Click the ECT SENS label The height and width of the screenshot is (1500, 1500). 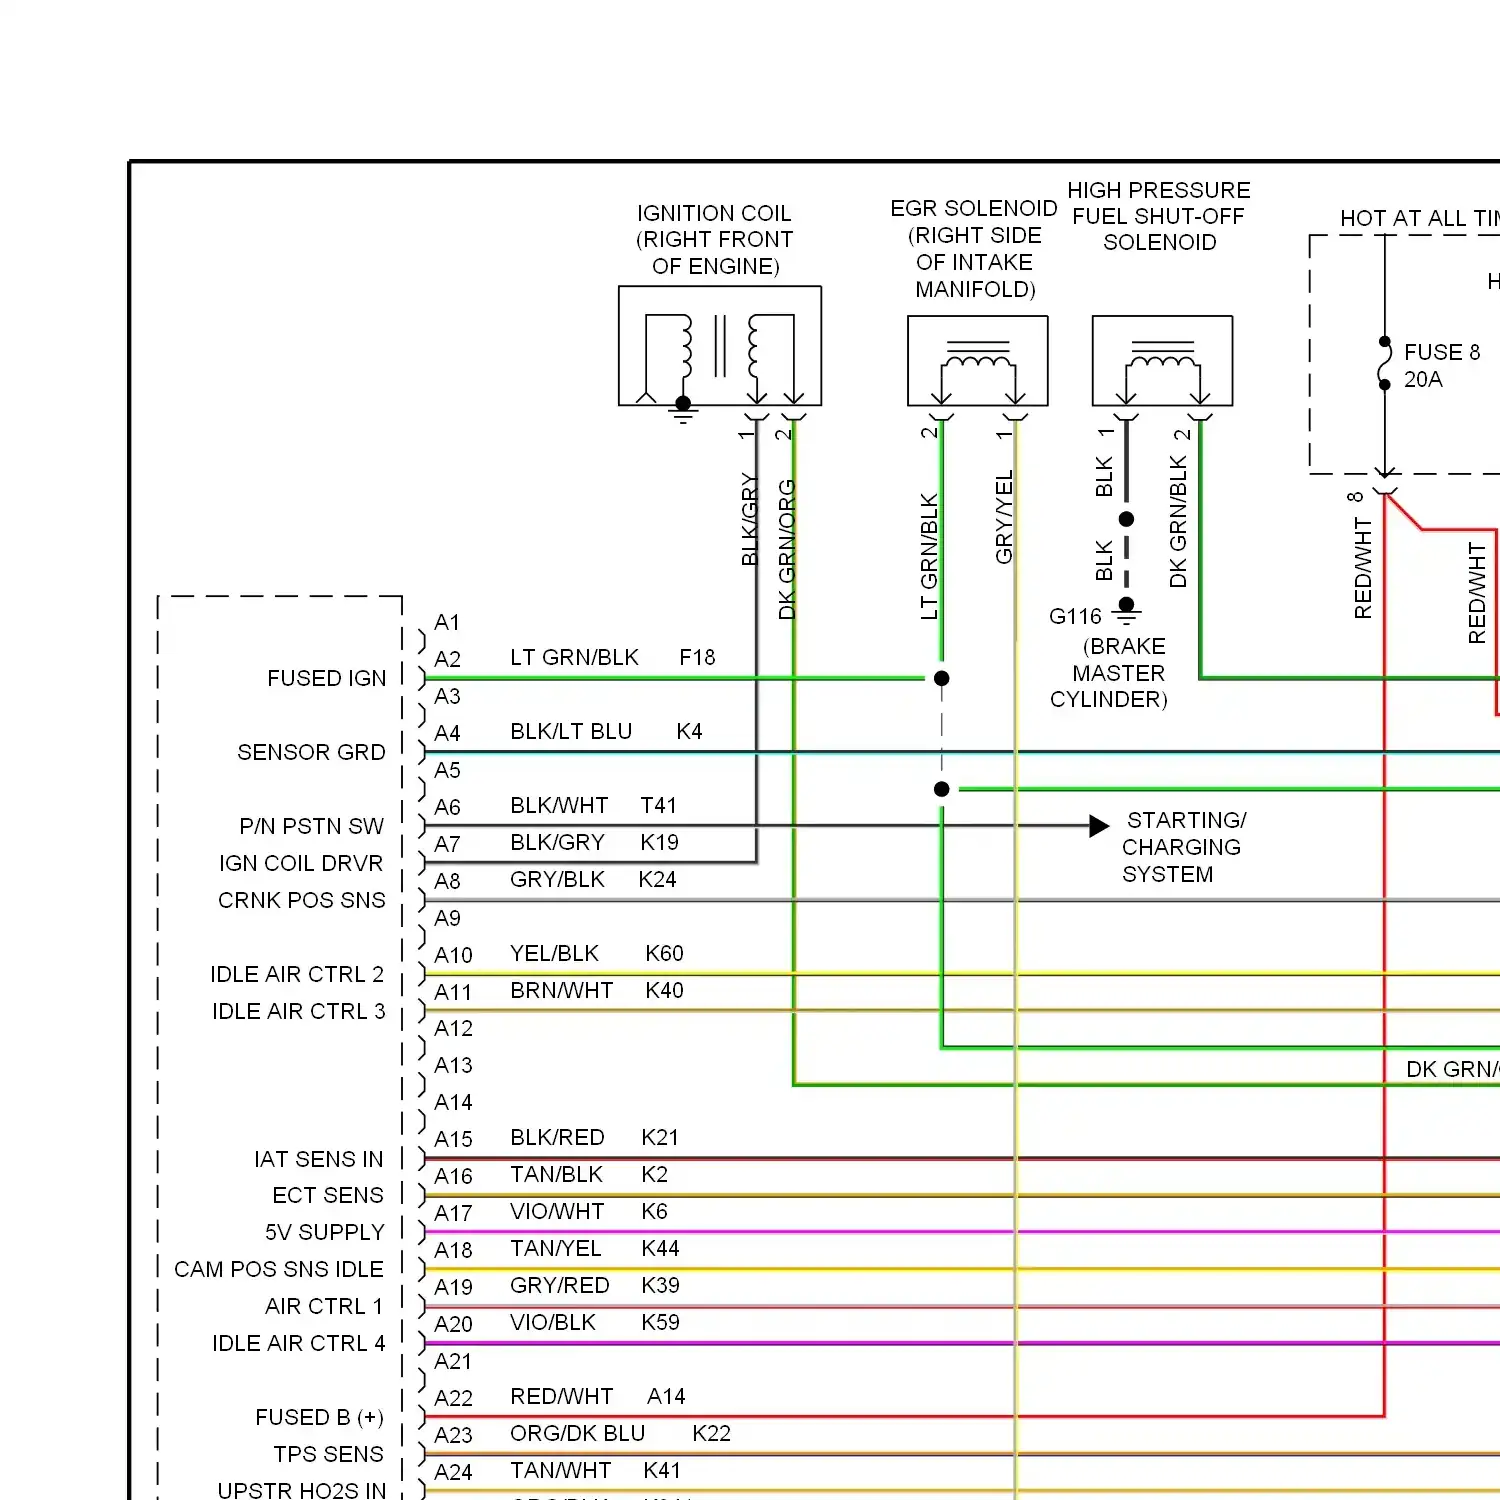click(328, 1195)
